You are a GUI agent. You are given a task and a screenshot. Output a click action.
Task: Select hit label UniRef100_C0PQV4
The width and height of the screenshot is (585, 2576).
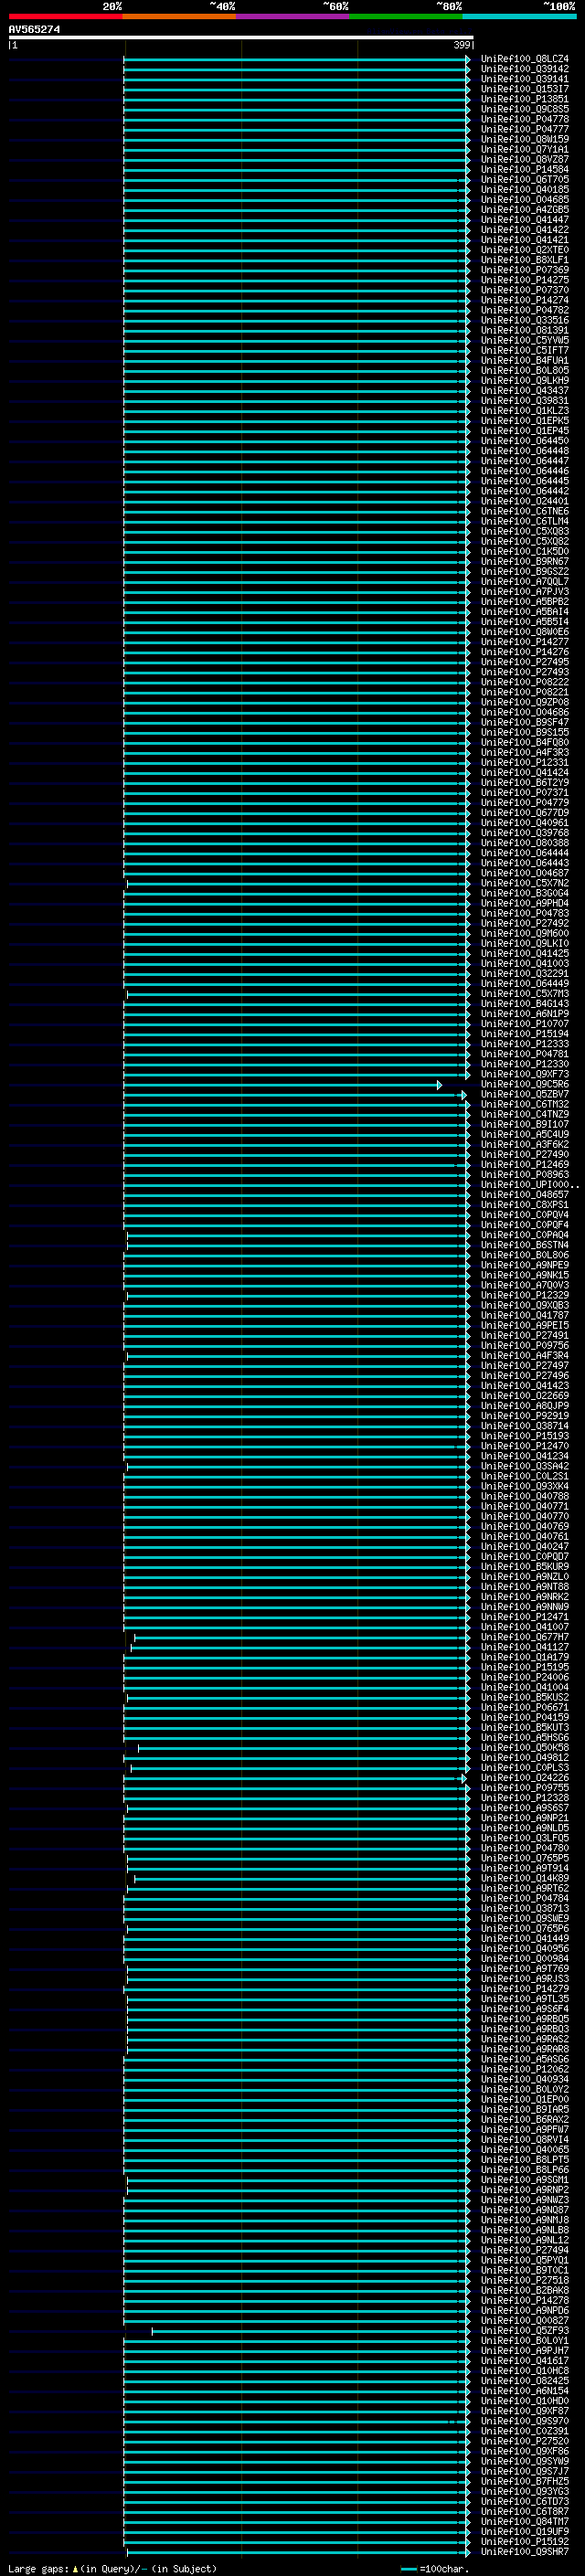[525, 1215]
